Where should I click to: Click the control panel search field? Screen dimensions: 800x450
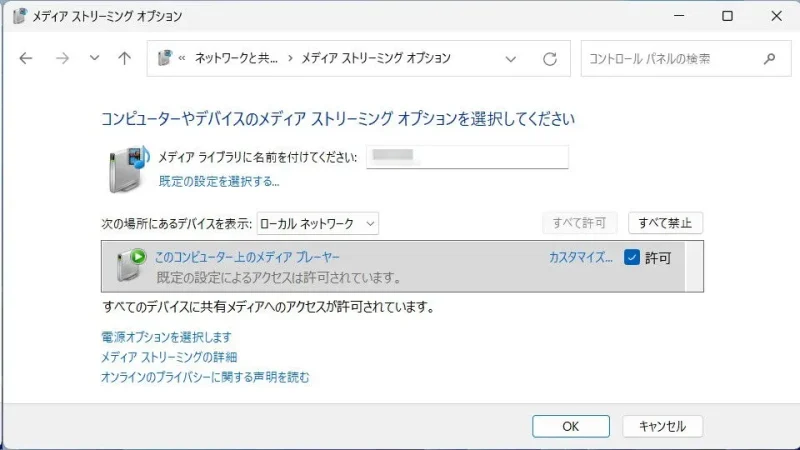[686, 59]
